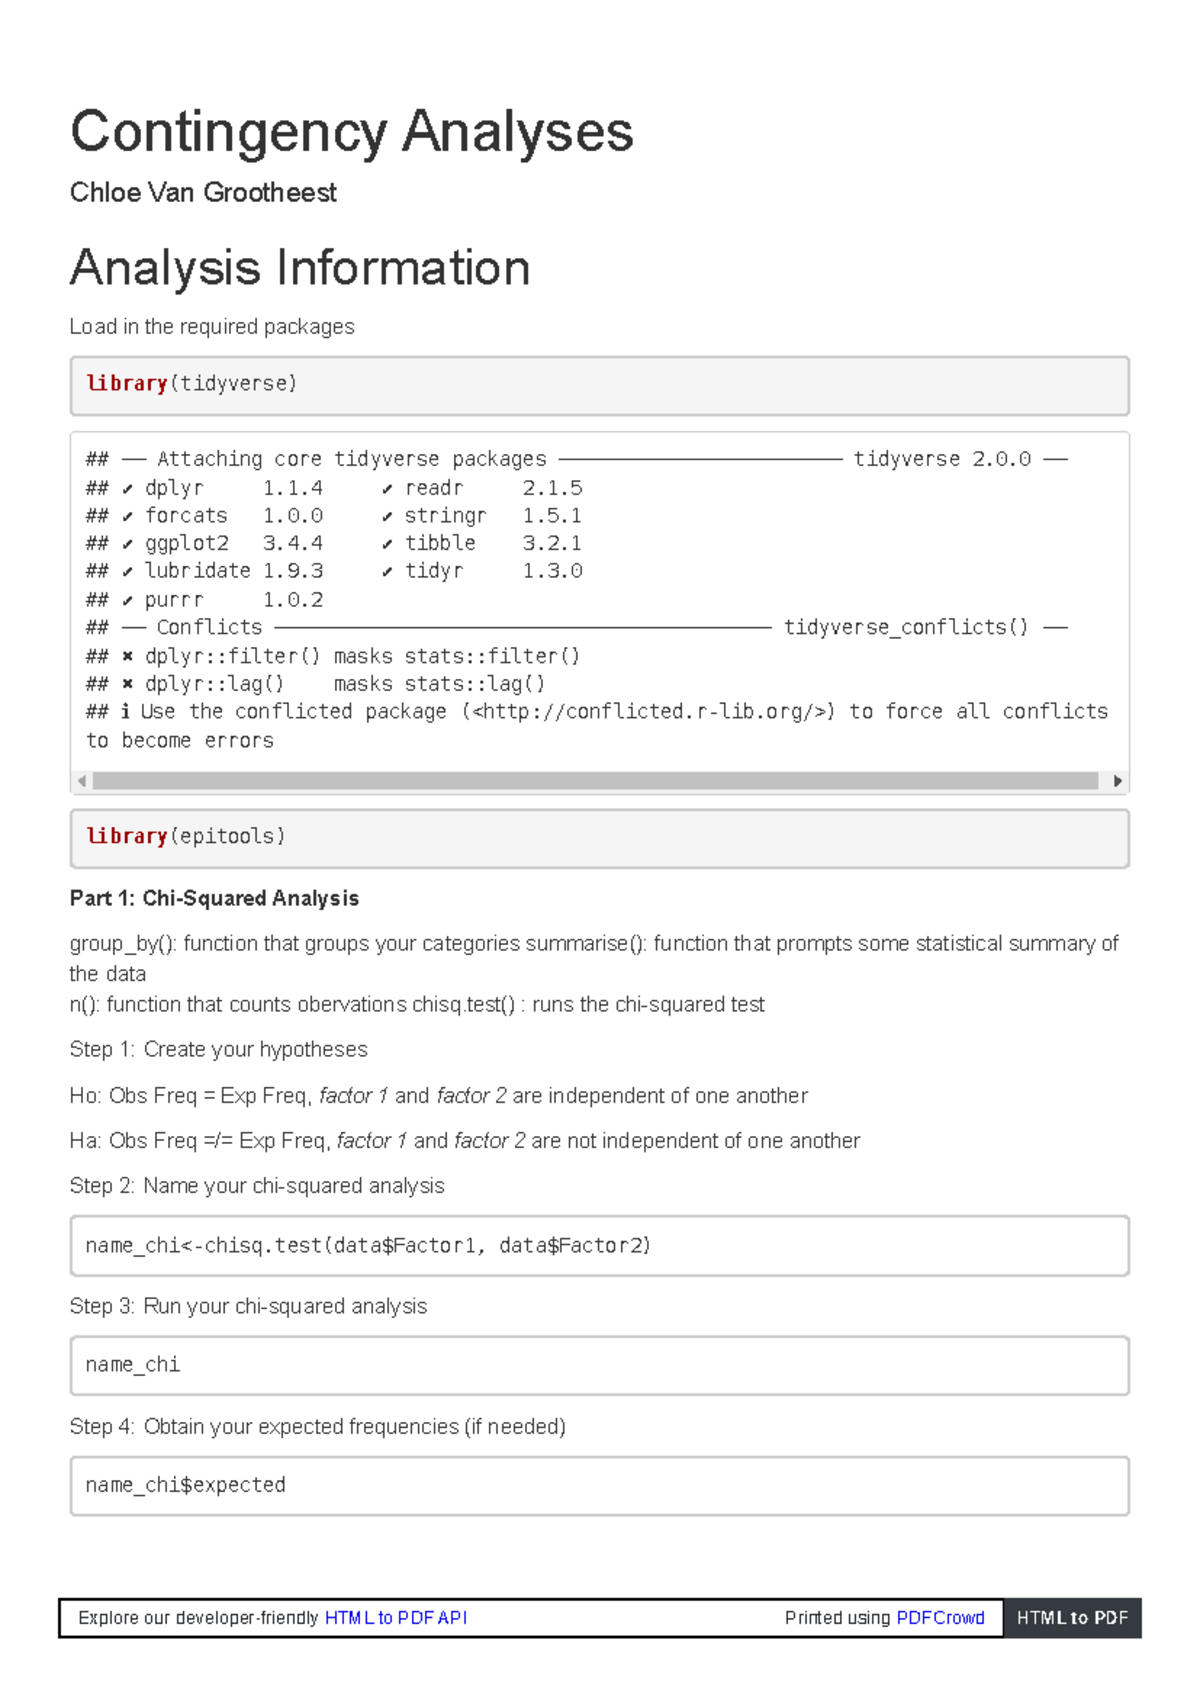1200x1698 pixels.
Task: Click the tidyverse_conflicts() label in the output
Action: (906, 628)
